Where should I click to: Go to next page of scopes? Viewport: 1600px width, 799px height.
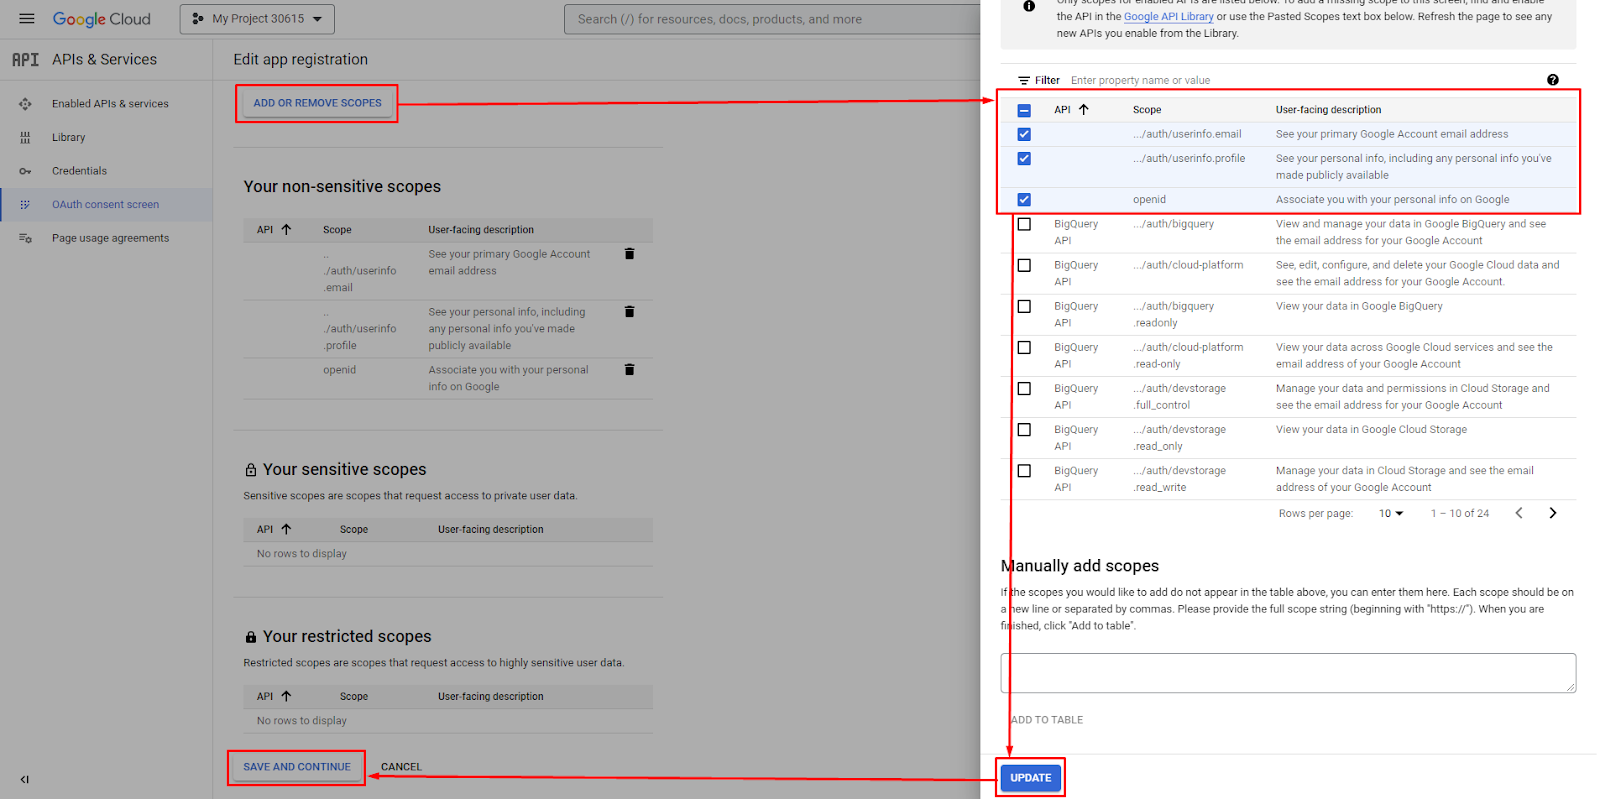point(1552,513)
